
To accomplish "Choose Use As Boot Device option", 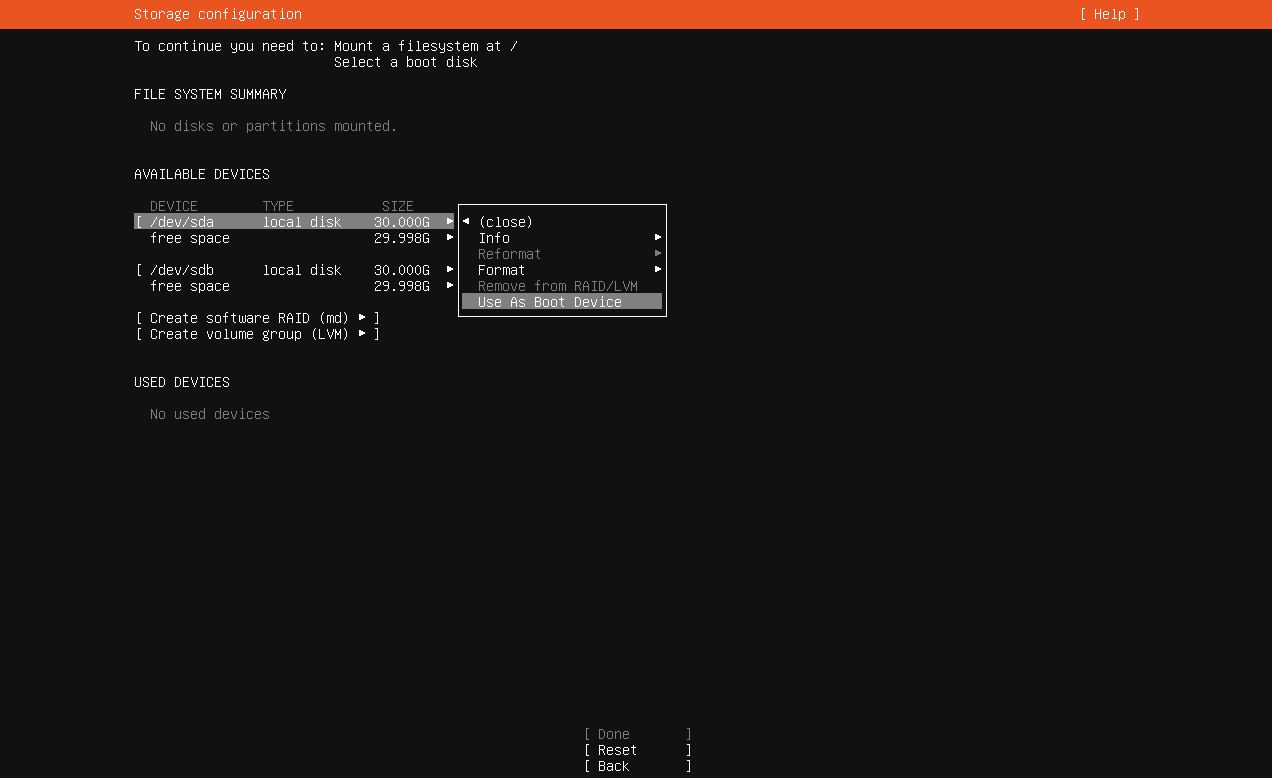I will (550, 302).
